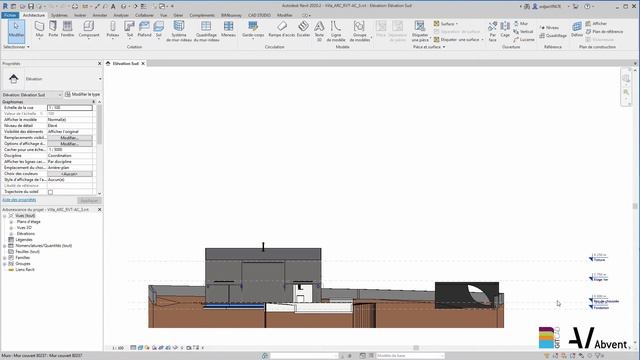640x360 pixels.
Task: Select the Sol (floor) tool
Action: (159, 29)
